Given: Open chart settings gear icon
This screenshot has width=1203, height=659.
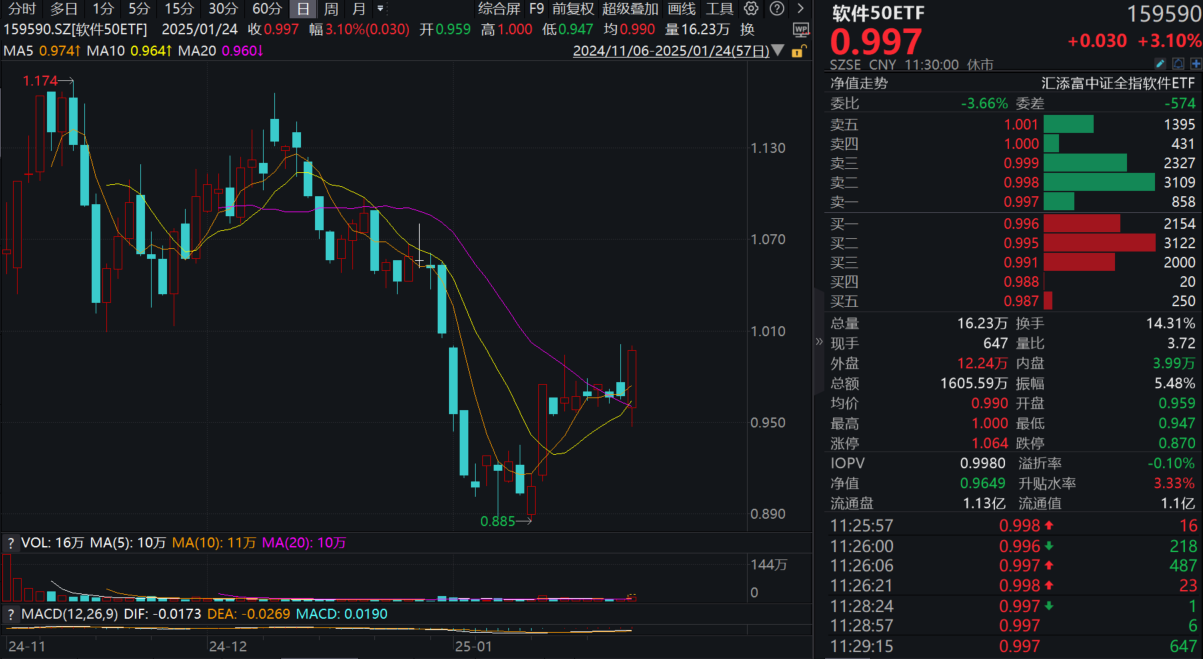Looking at the screenshot, I should tap(751, 9).
